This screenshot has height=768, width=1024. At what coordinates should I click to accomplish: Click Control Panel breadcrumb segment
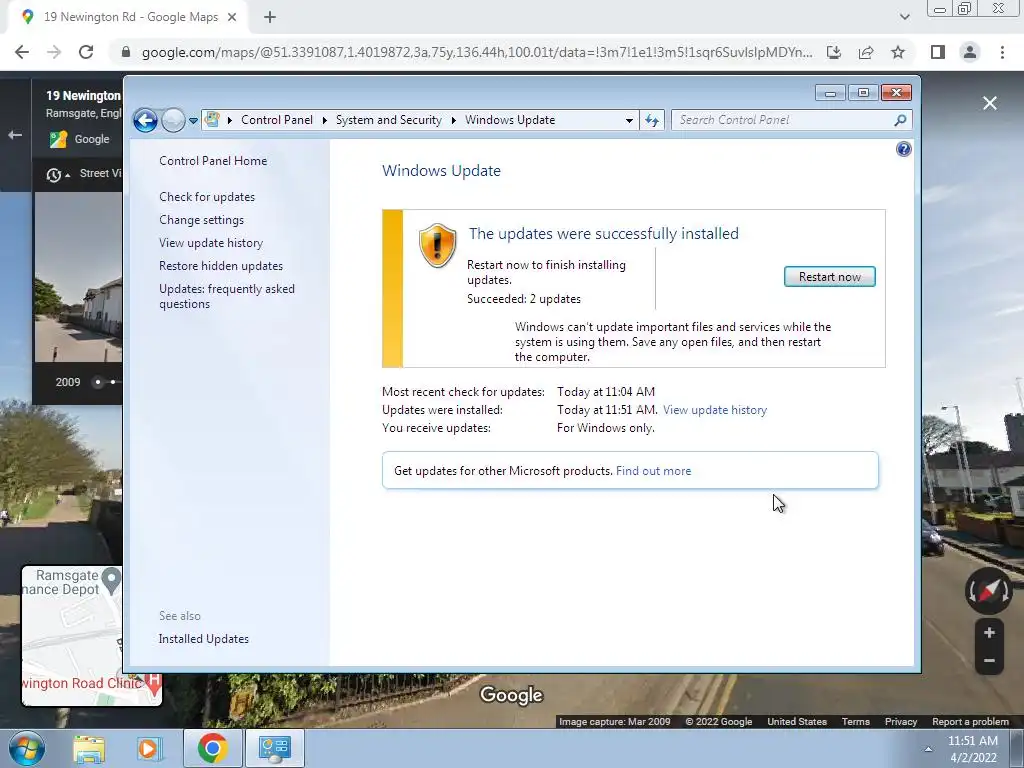pyautogui.click(x=277, y=120)
